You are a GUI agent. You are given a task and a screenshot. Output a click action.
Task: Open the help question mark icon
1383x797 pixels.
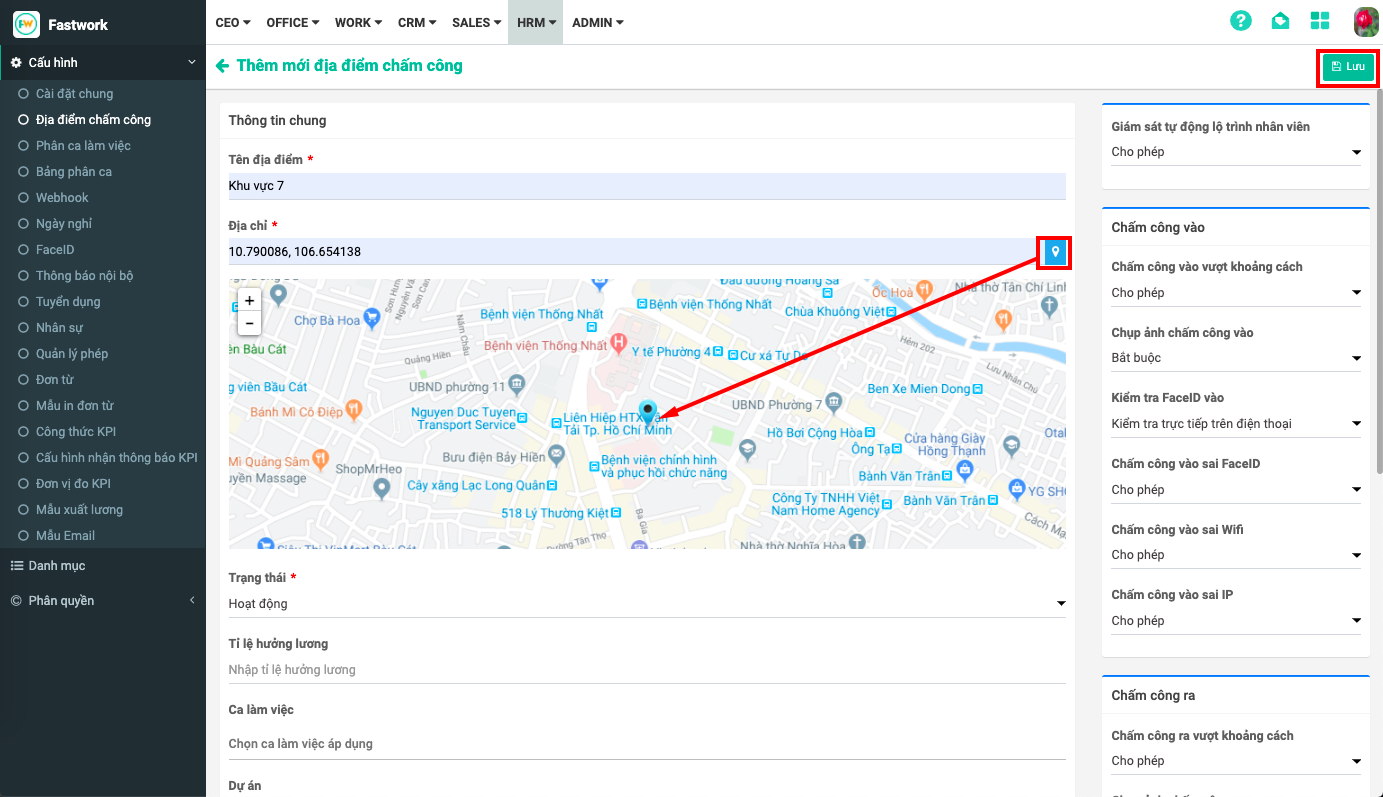coord(1241,21)
